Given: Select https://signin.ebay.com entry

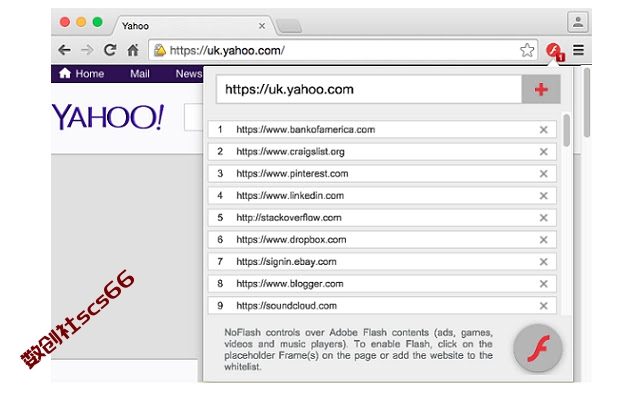Looking at the screenshot, I should pos(382,262).
